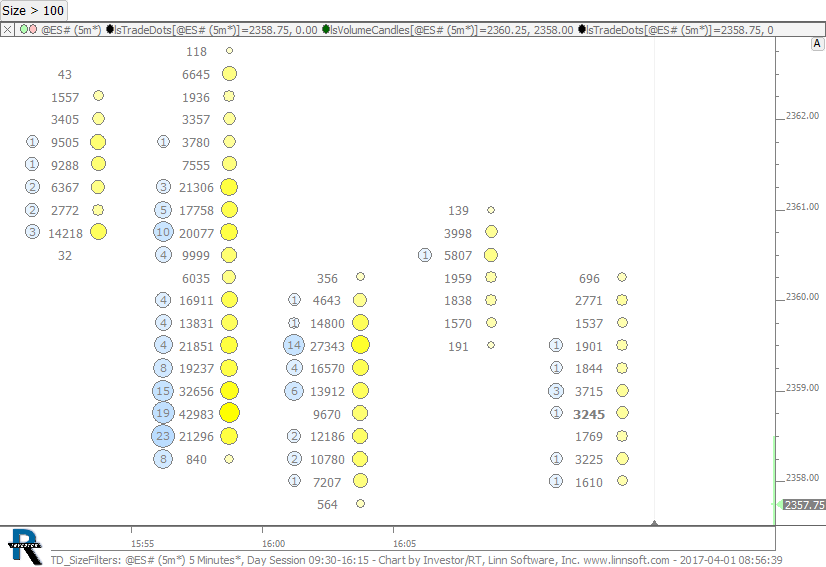Click the yellow dot next to 27343
Screen dimensions: 826x567
pos(360,345)
